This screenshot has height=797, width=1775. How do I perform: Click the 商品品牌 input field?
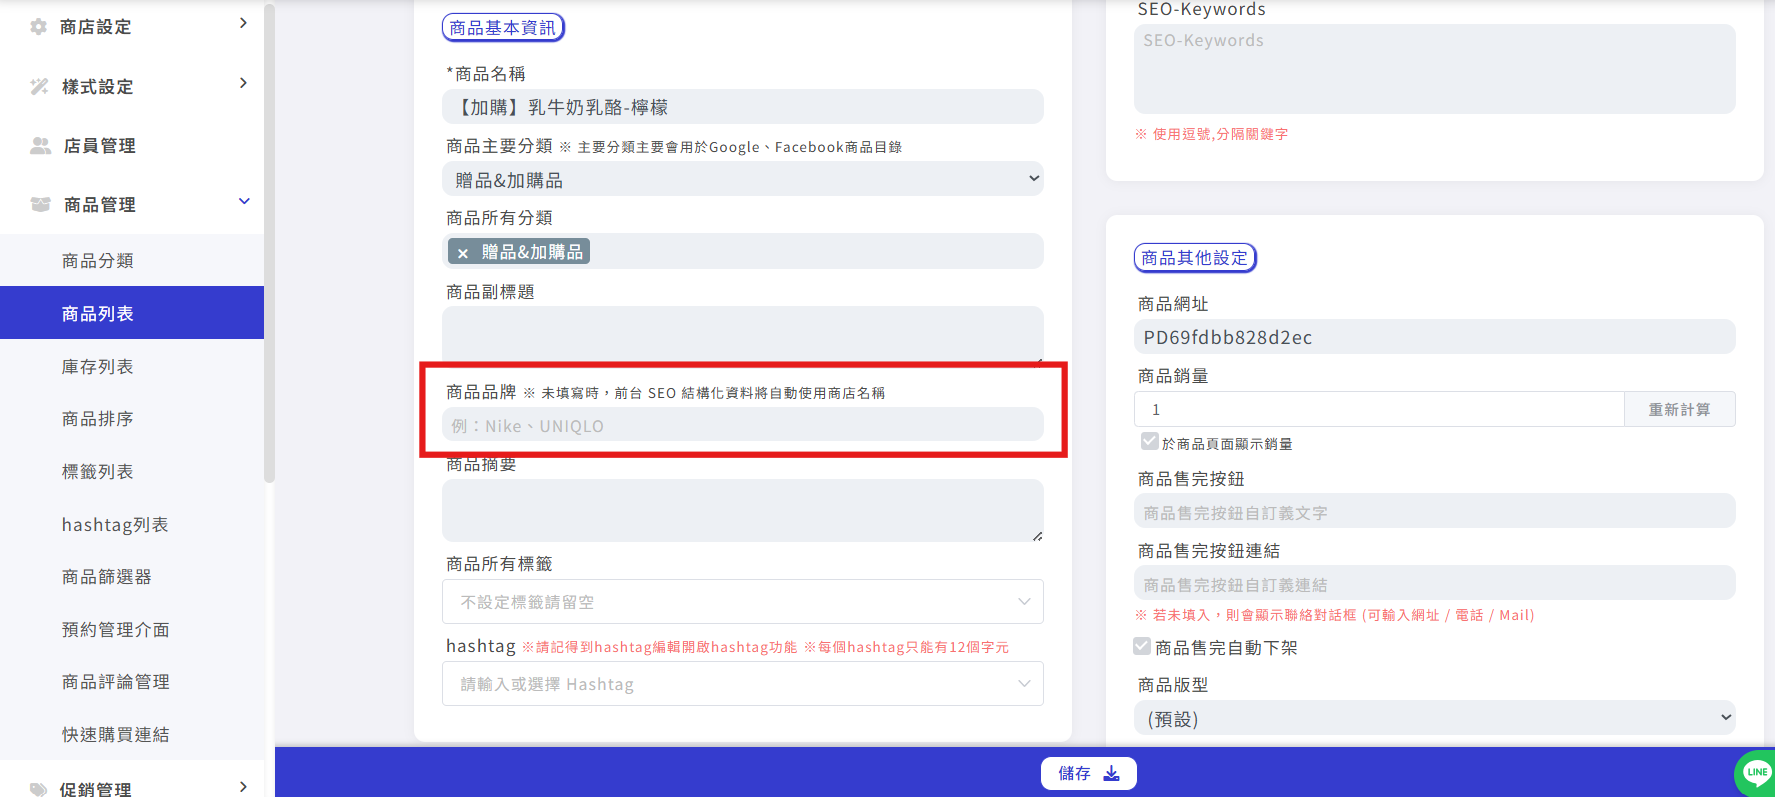[743, 425]
